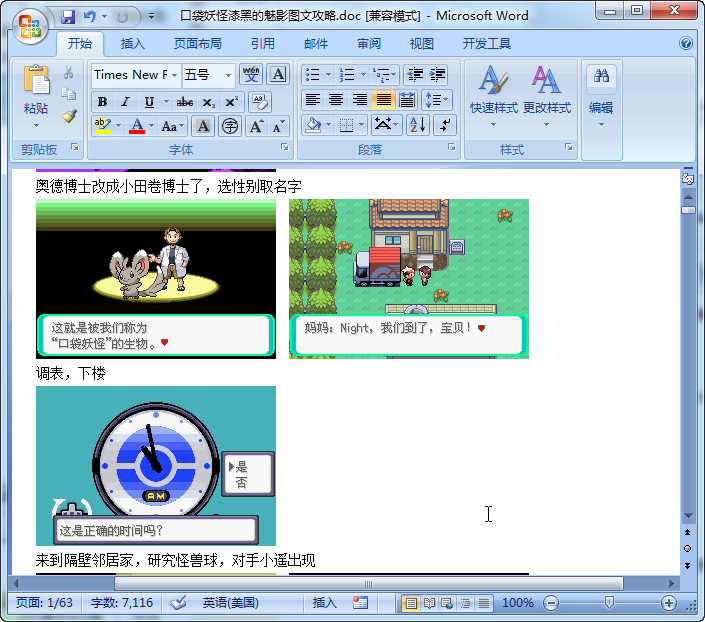705x622 pixels.
Task: Align text left
Action: pyautogui.click(x=313, y=99)
